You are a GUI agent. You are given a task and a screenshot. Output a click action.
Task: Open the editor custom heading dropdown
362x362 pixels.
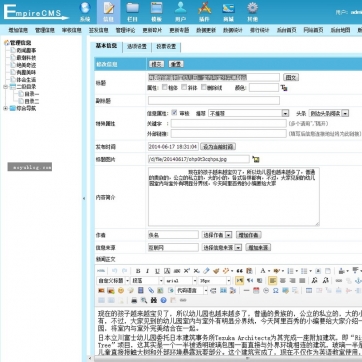(113, 281)
